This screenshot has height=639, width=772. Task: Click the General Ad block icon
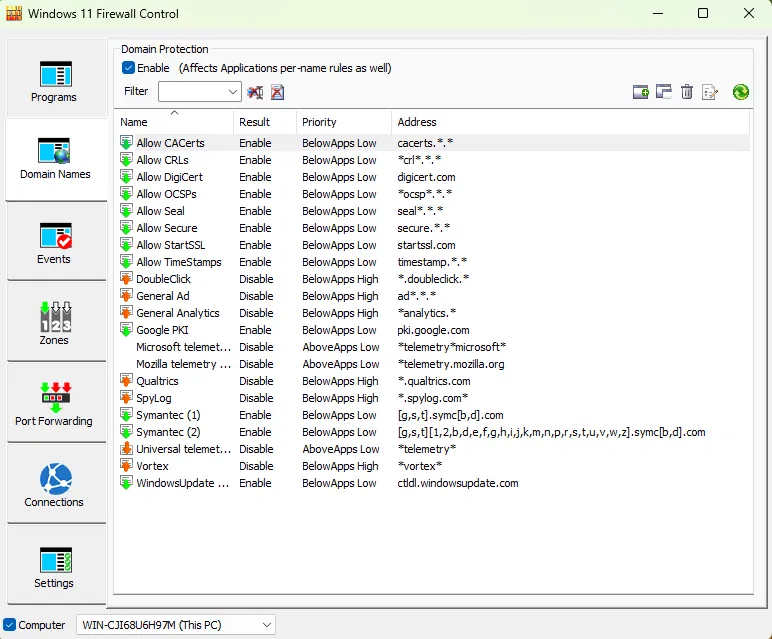click(126, 296)
